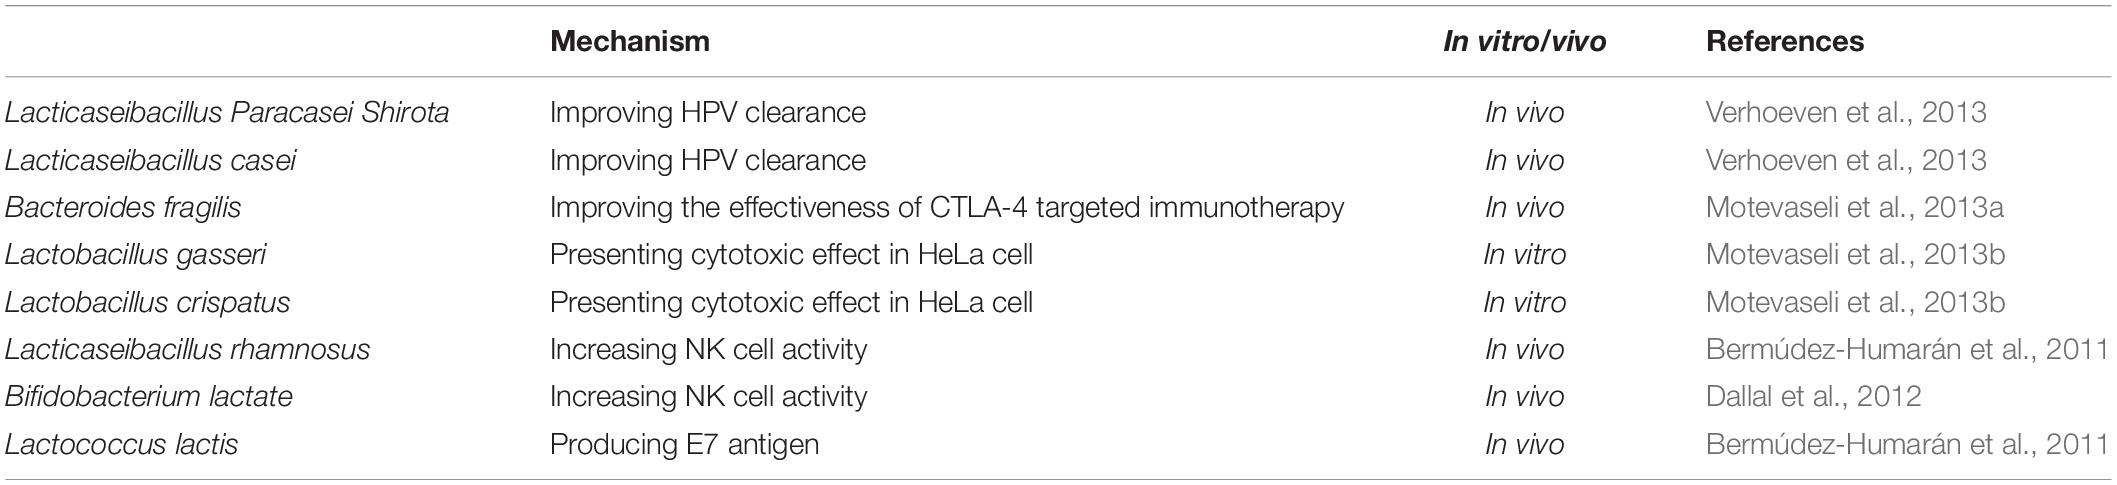Select the Lacticaseibacillus casei species name
The width and height of the screenshot is (2117, 485).
151,161
